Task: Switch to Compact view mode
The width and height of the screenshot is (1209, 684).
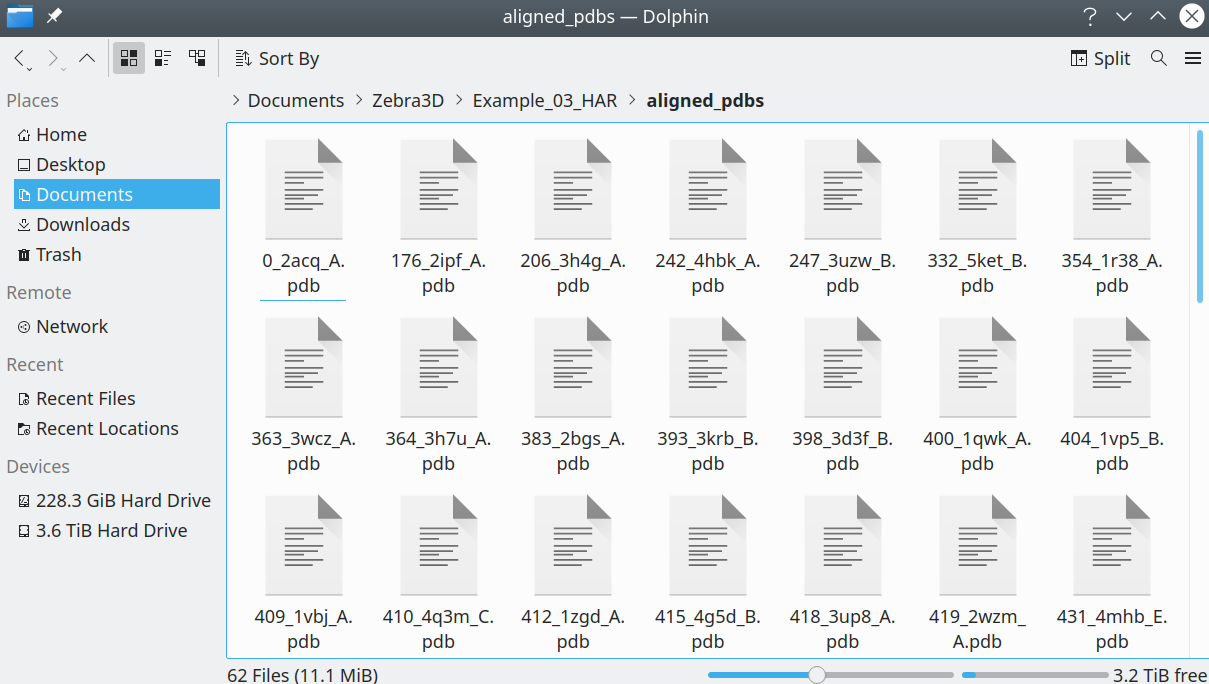Action: coord(162,58)
